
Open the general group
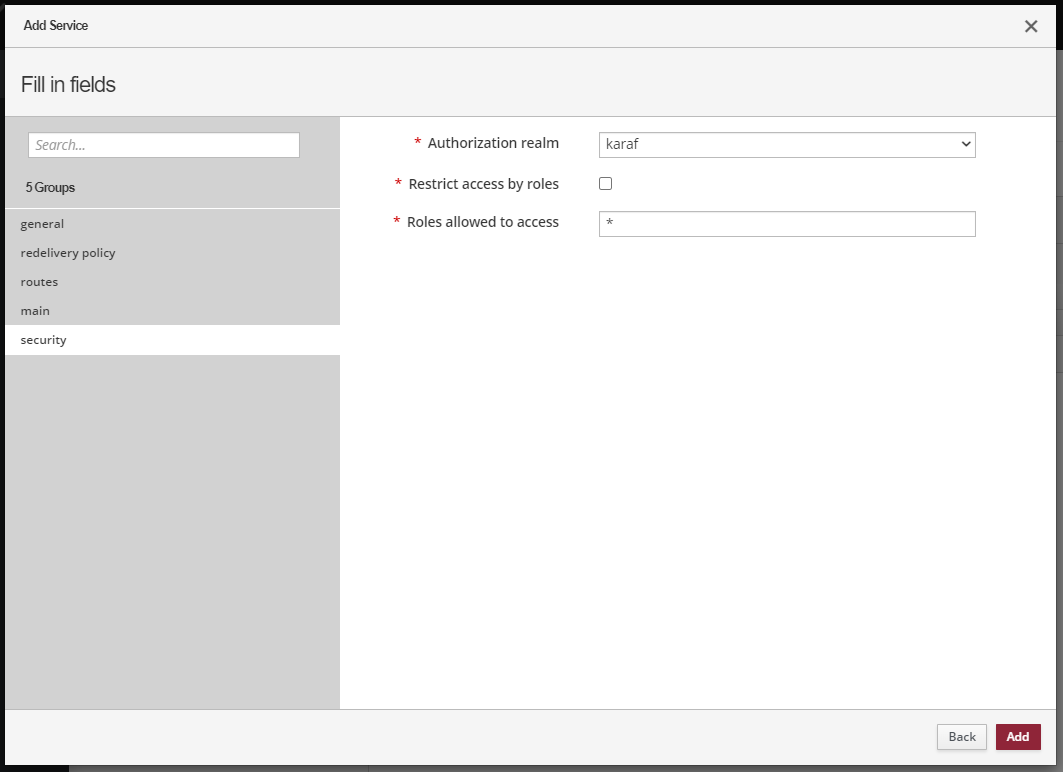(42, 224)
